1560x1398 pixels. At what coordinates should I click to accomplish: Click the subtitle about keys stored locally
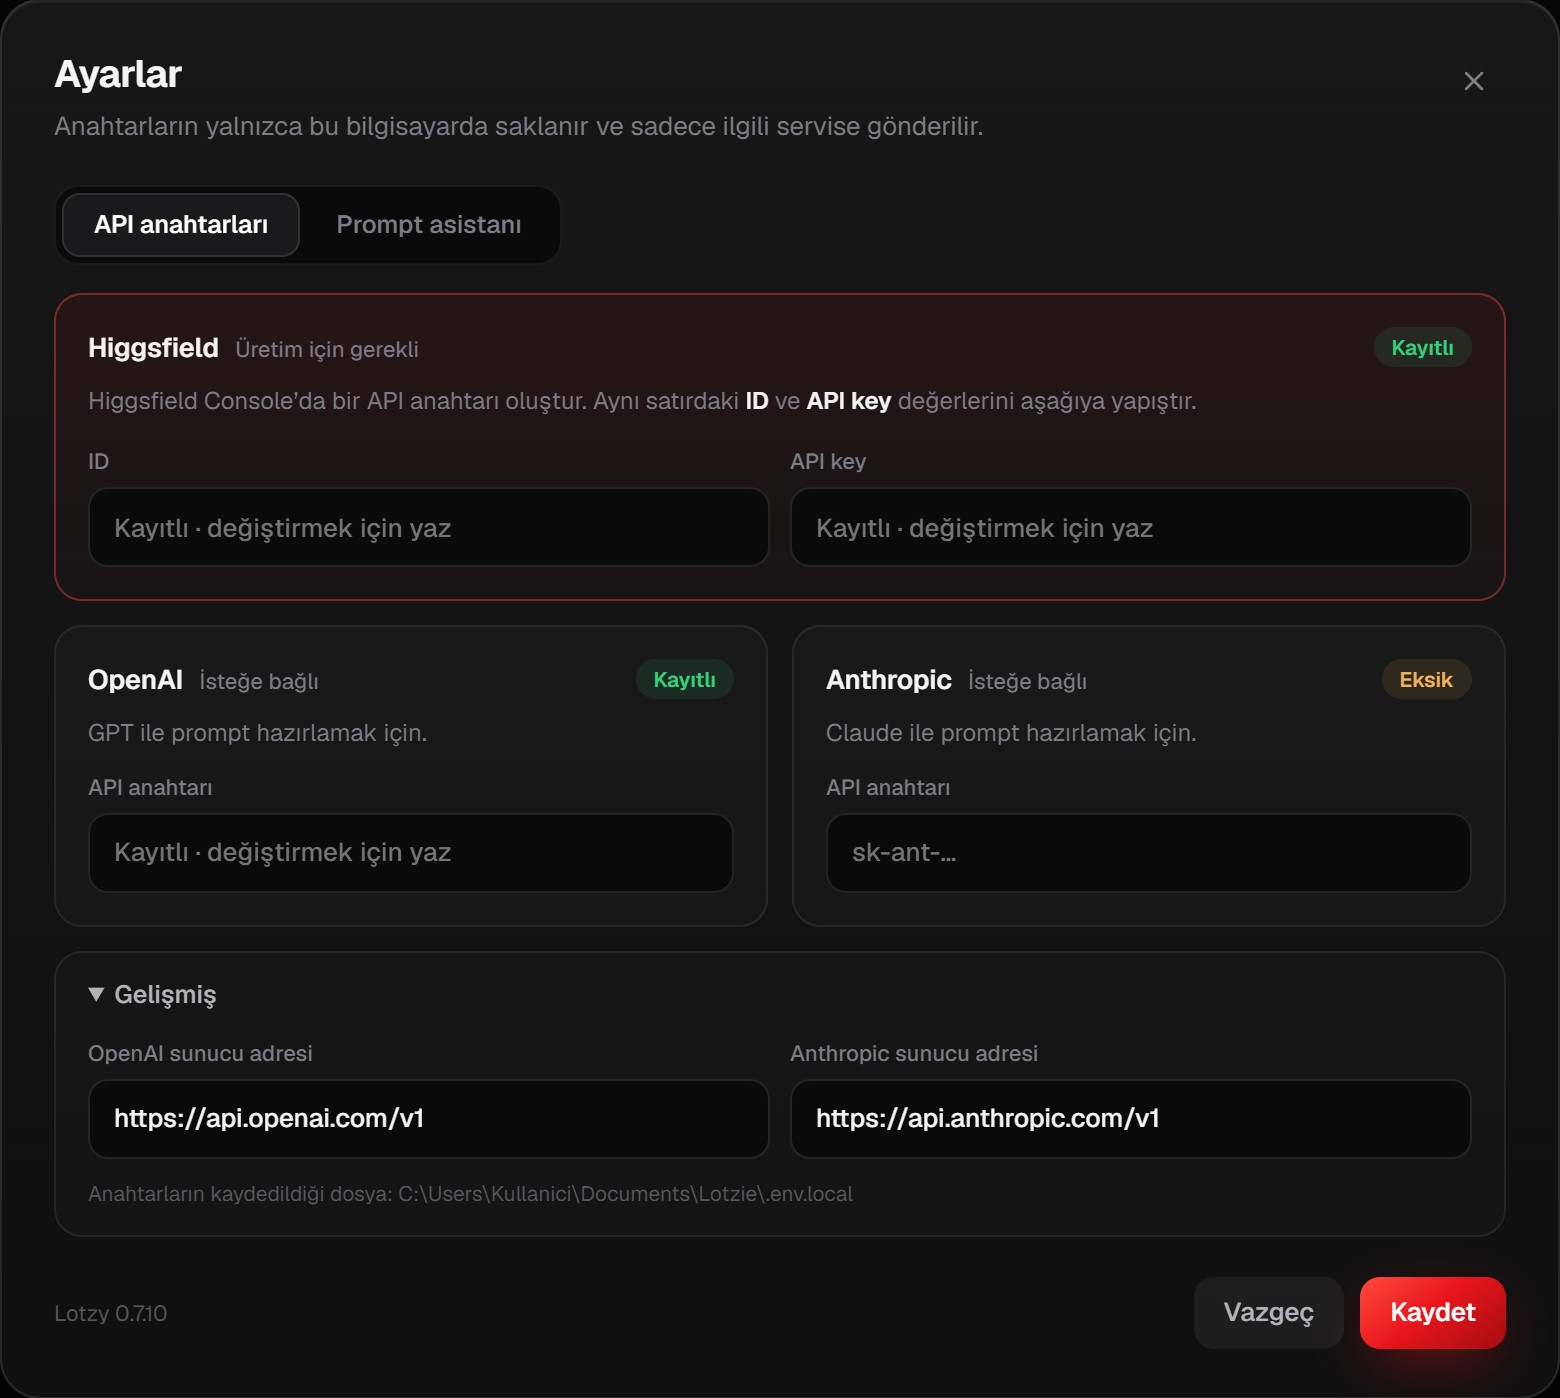click(519, 127)
